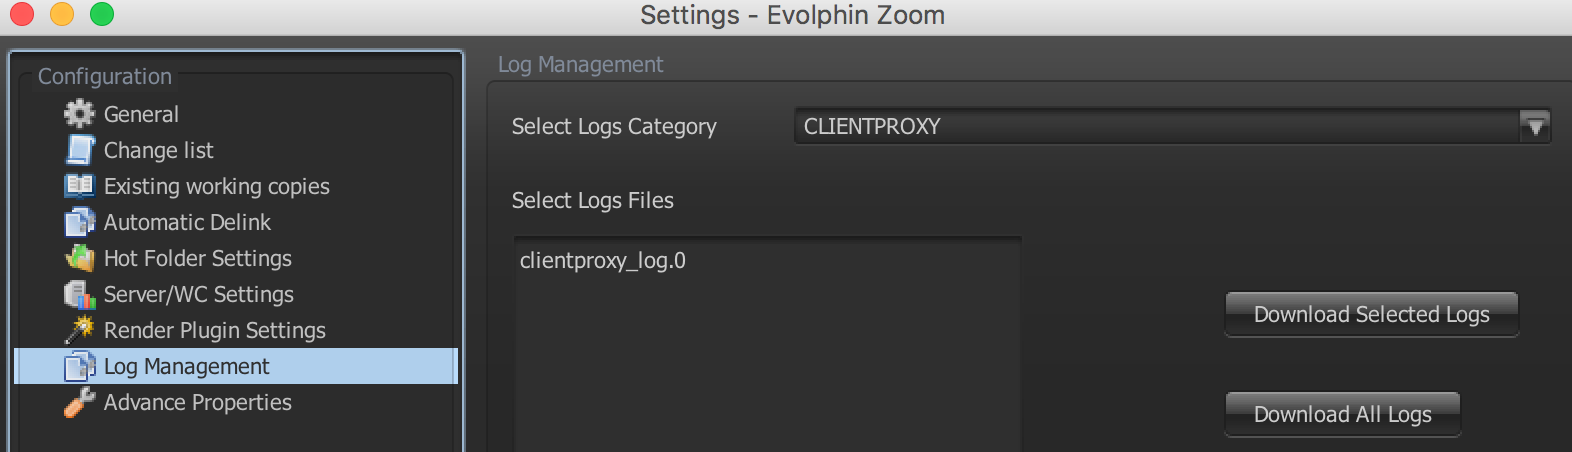Select the Server/WC Settings server icon

pos(79,294)
